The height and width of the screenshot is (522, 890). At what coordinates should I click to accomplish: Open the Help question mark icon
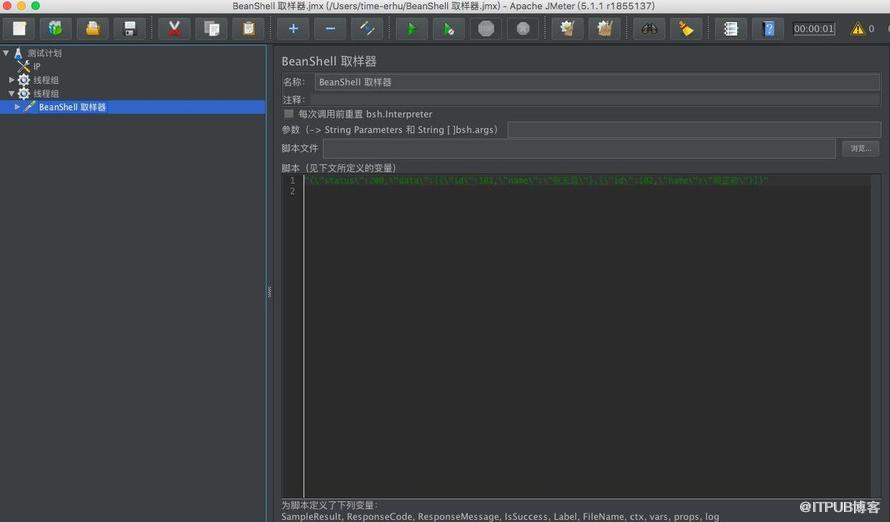[768, 29]
